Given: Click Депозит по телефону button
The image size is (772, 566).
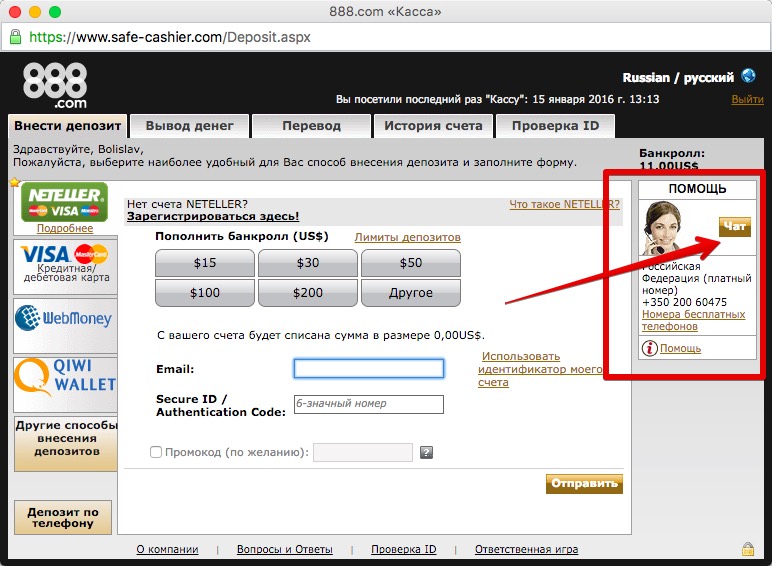Looking at the screenshot, I should click(63, 517).
